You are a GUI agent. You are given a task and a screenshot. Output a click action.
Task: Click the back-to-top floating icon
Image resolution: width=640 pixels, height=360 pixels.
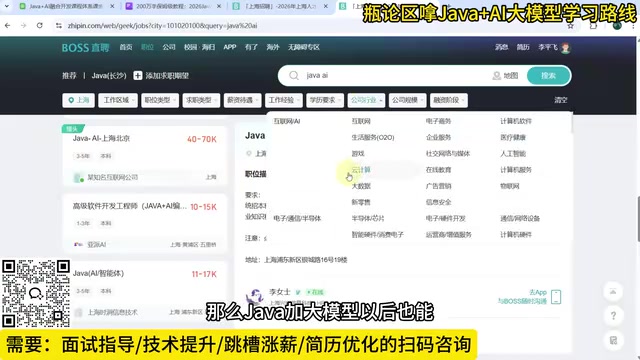tap(613, 291)
